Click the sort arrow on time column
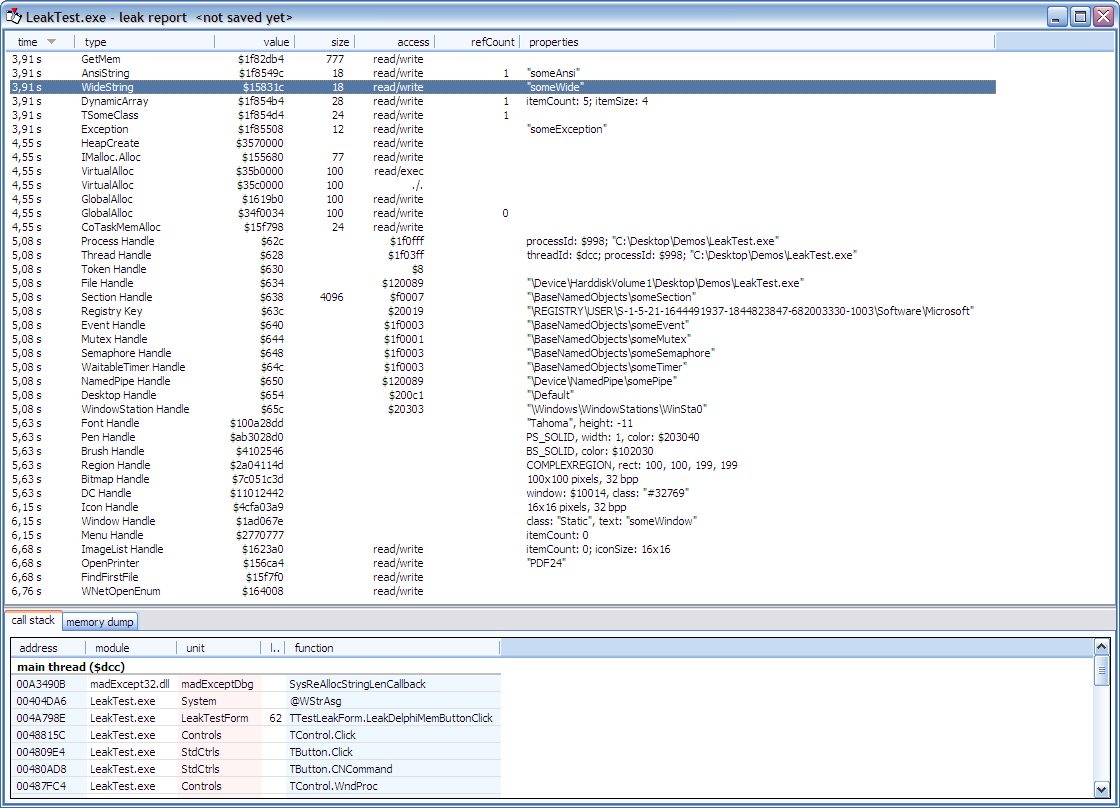This screenshot has height=808, width=1120. [x=52, y=42]
